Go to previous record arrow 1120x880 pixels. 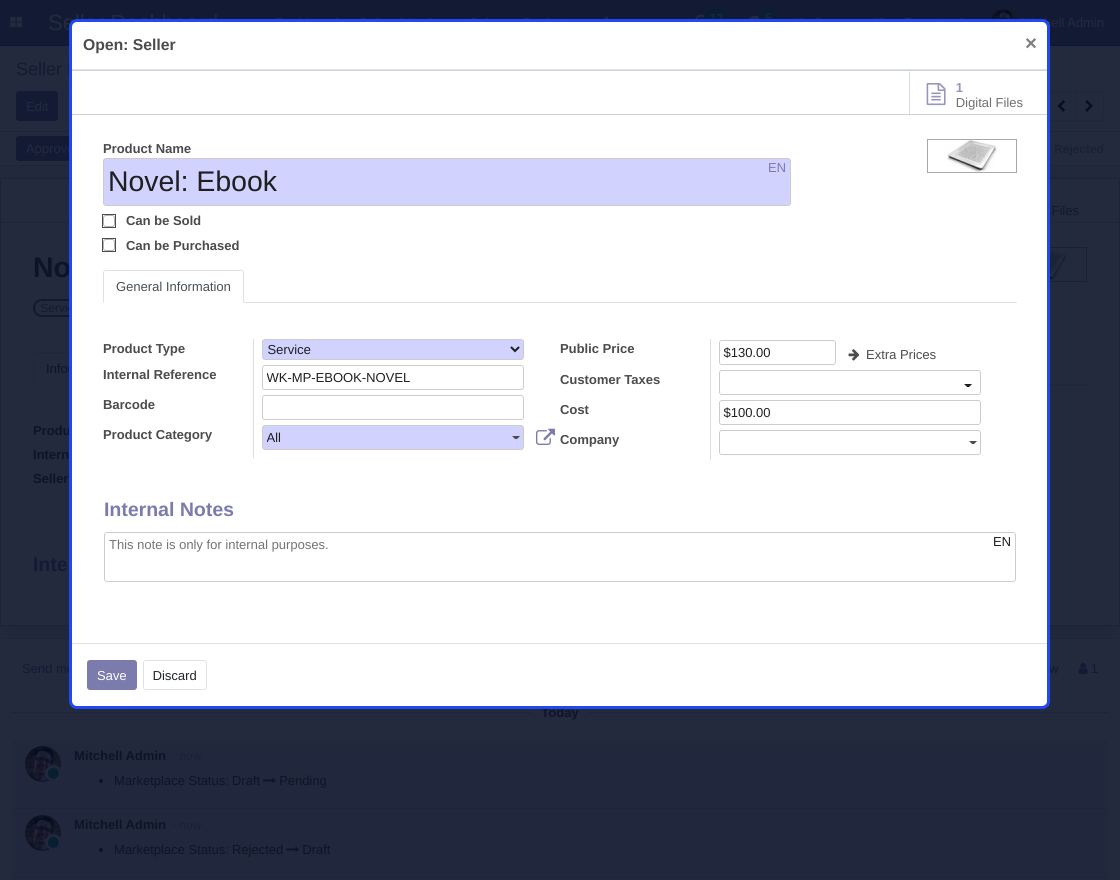1062,106
